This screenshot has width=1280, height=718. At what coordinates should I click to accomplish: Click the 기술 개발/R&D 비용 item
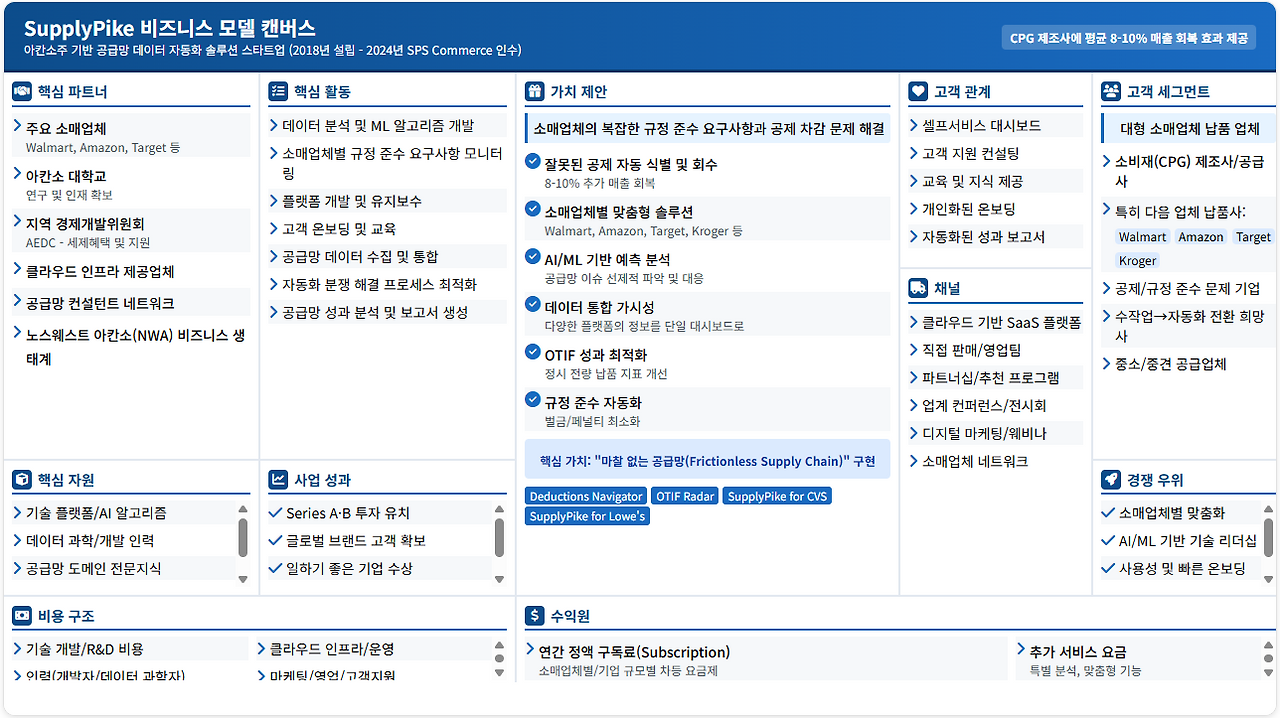[x=130, y=649]
